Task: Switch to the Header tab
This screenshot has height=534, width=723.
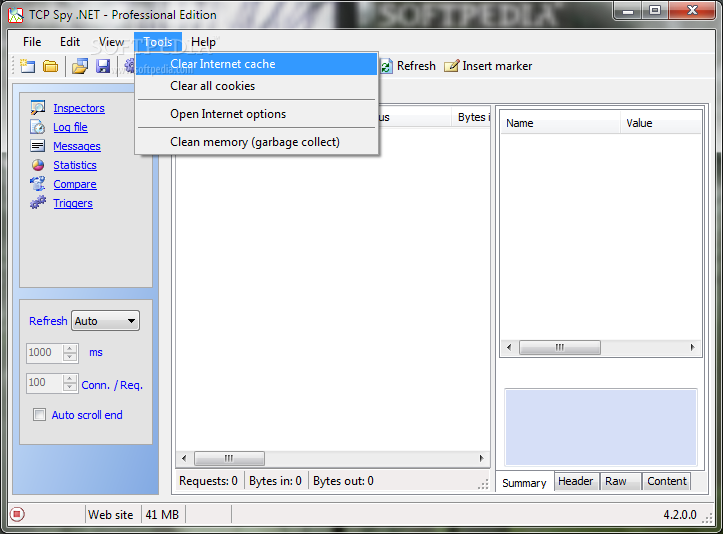Action: pyautogui.click(x=575, y=481)
